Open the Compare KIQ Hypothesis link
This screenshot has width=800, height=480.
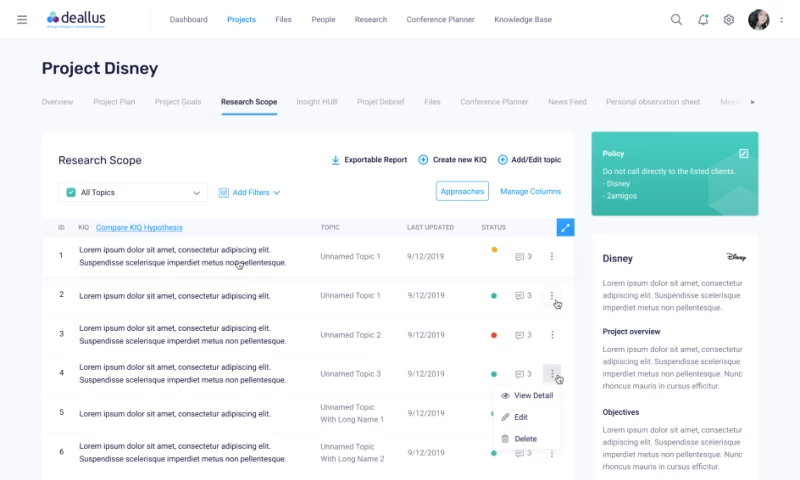(x=139, y=227)
